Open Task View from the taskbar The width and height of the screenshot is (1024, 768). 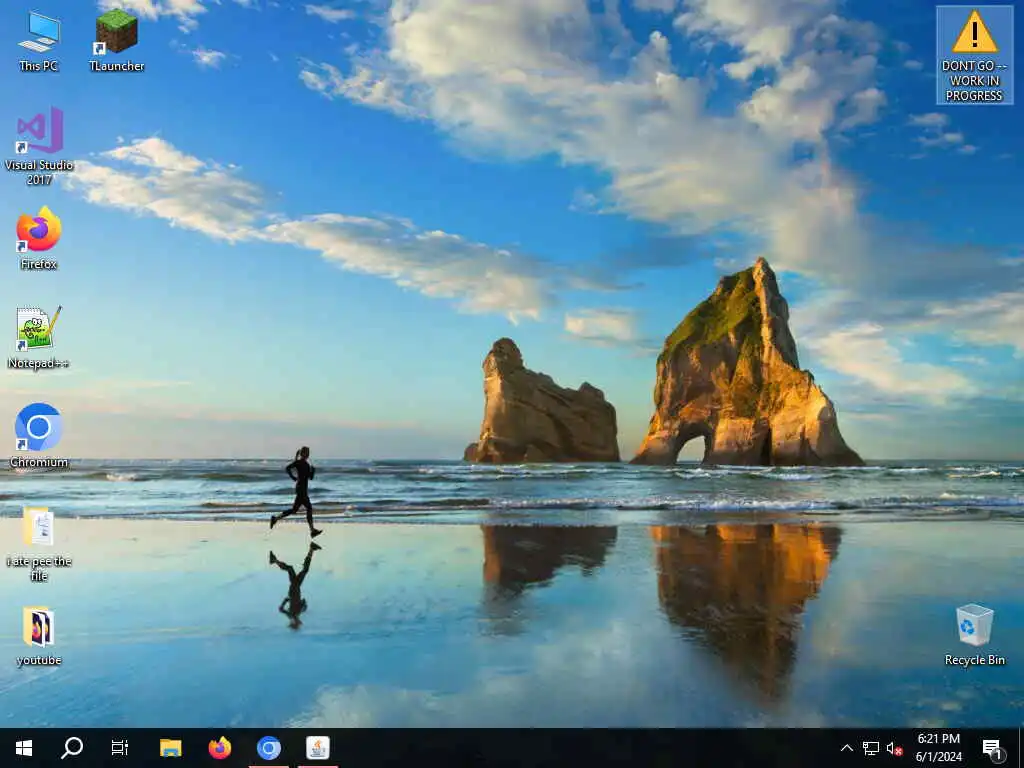pyautogui.click(x=120, y=748)
